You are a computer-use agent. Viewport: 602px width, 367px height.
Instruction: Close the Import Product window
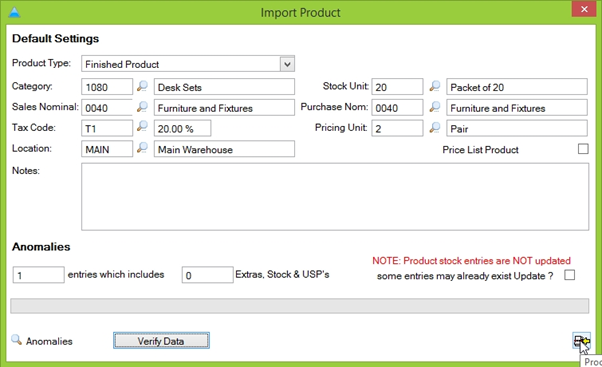click(584, 9)
